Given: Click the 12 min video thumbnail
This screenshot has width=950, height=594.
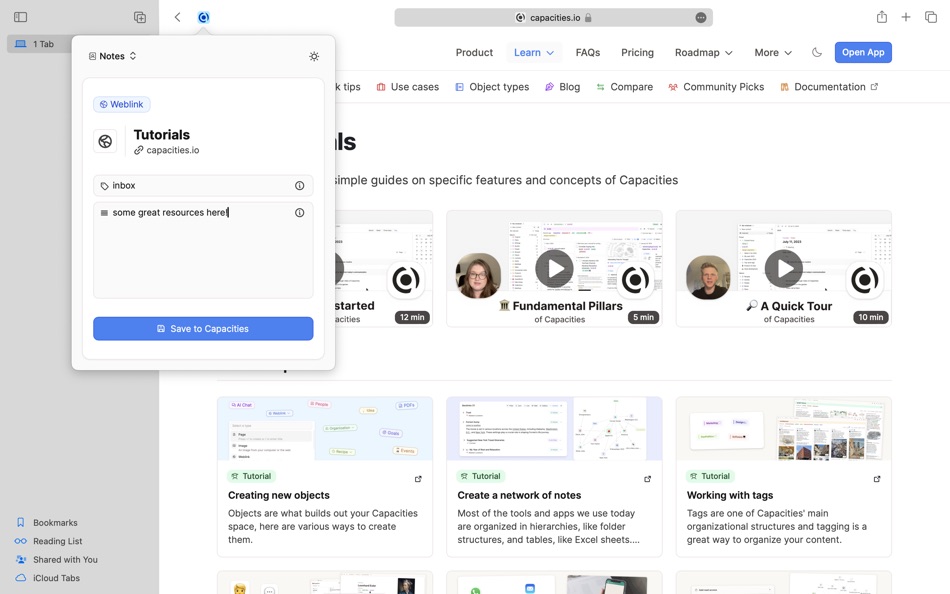Looking at the screenshot, I should coord(384,269).
